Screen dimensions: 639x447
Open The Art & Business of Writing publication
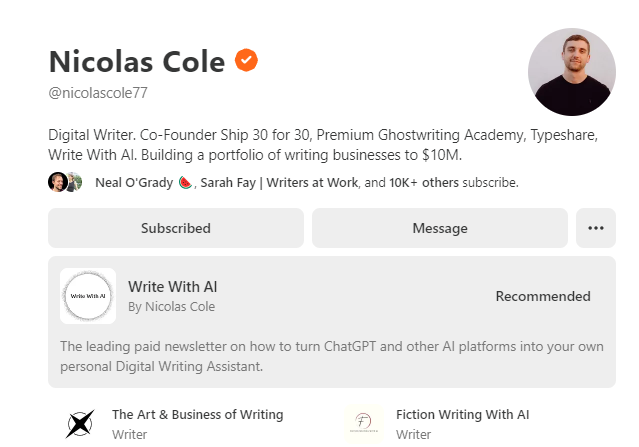(198, 414)
